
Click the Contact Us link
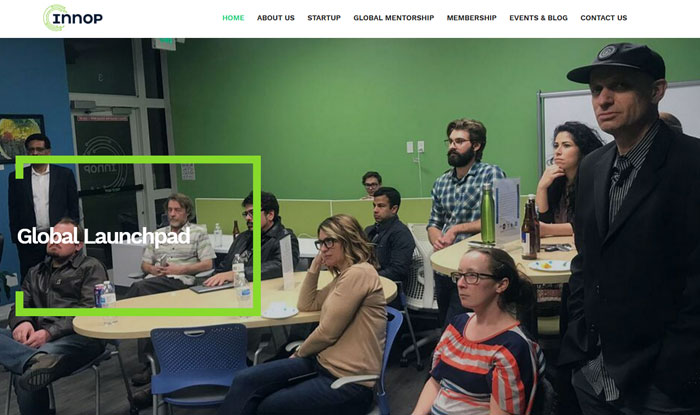[x=604, y=18]
